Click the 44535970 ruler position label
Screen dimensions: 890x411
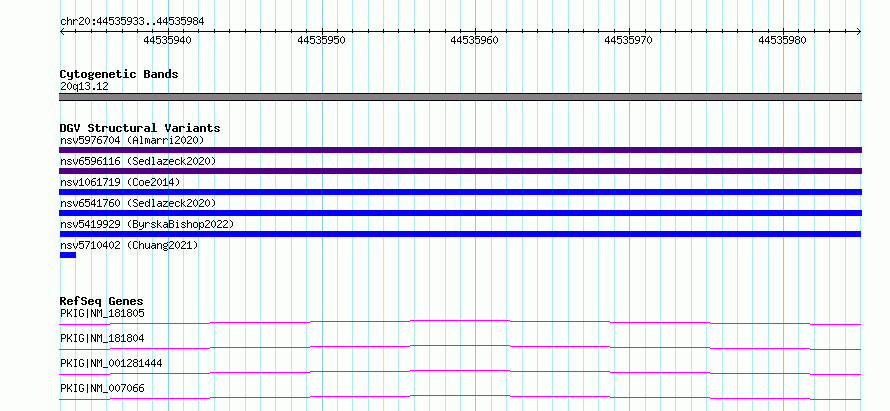click(628, 40)
